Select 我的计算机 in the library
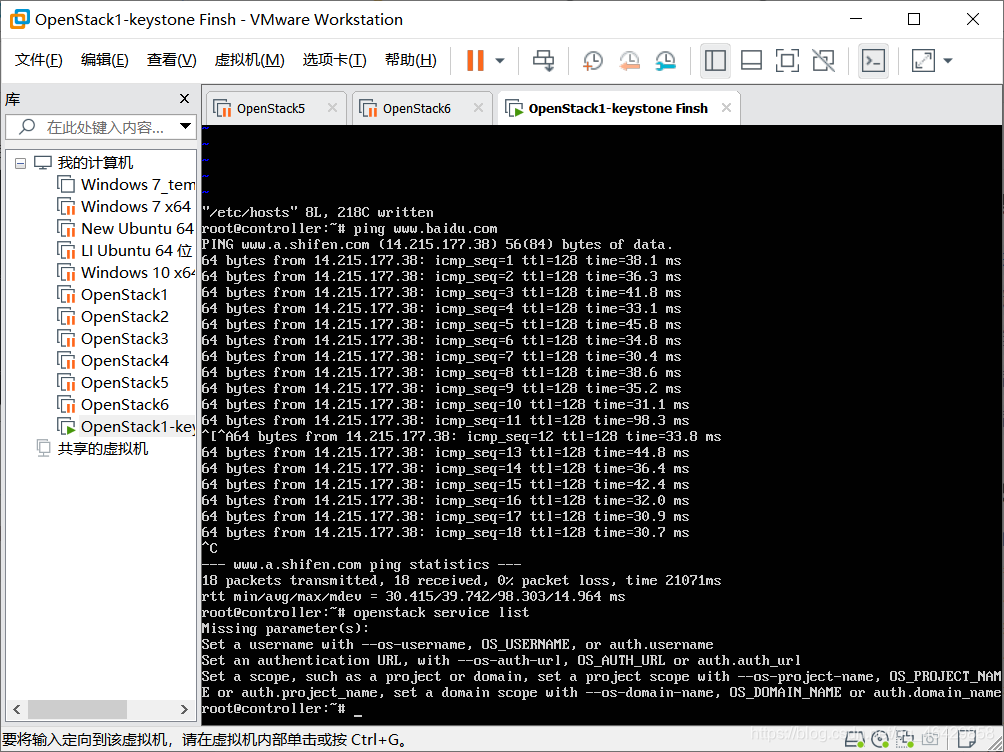 [95, 163]
